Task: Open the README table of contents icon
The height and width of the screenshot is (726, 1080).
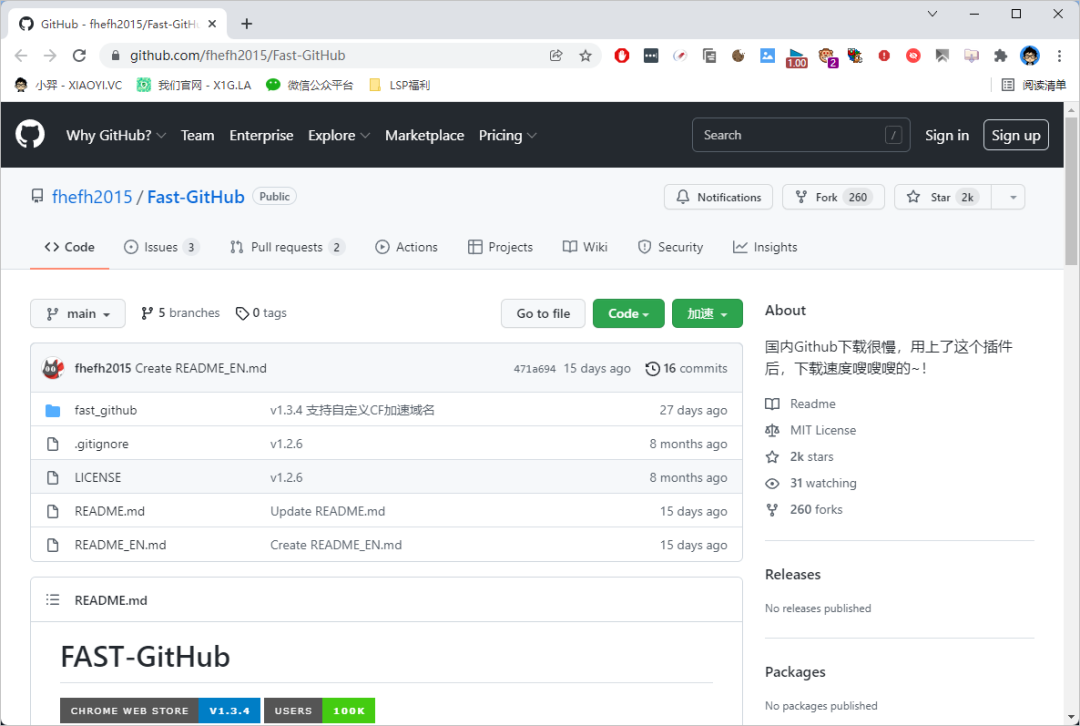Action: click(x=53, y=600)
